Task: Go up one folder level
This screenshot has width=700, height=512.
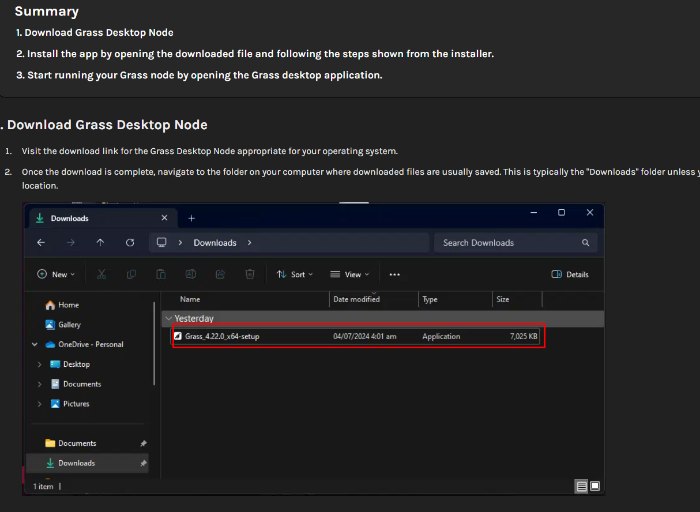Action: tap(100, 242)
